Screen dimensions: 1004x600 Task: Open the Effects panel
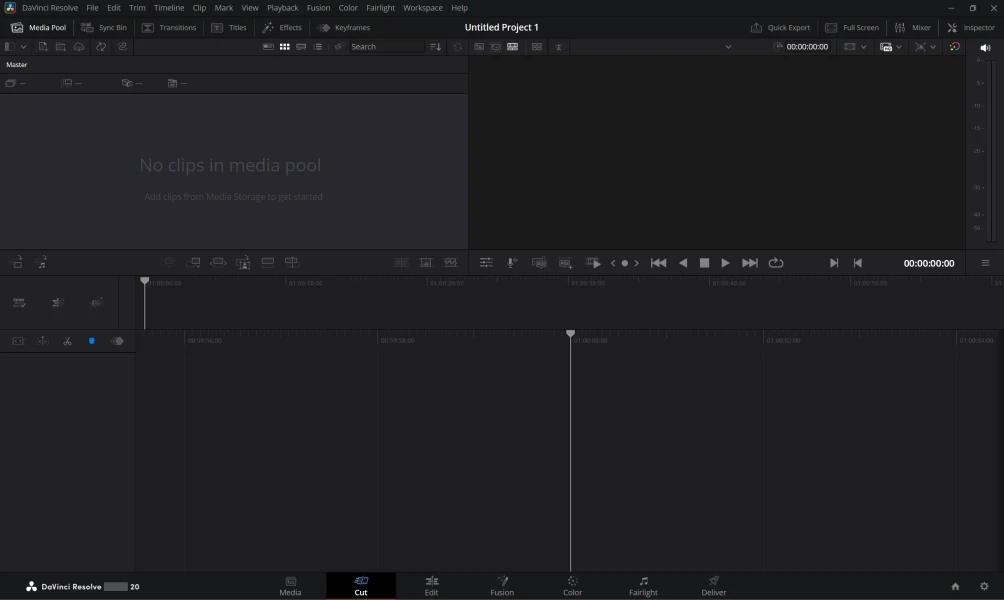(282, 28)
